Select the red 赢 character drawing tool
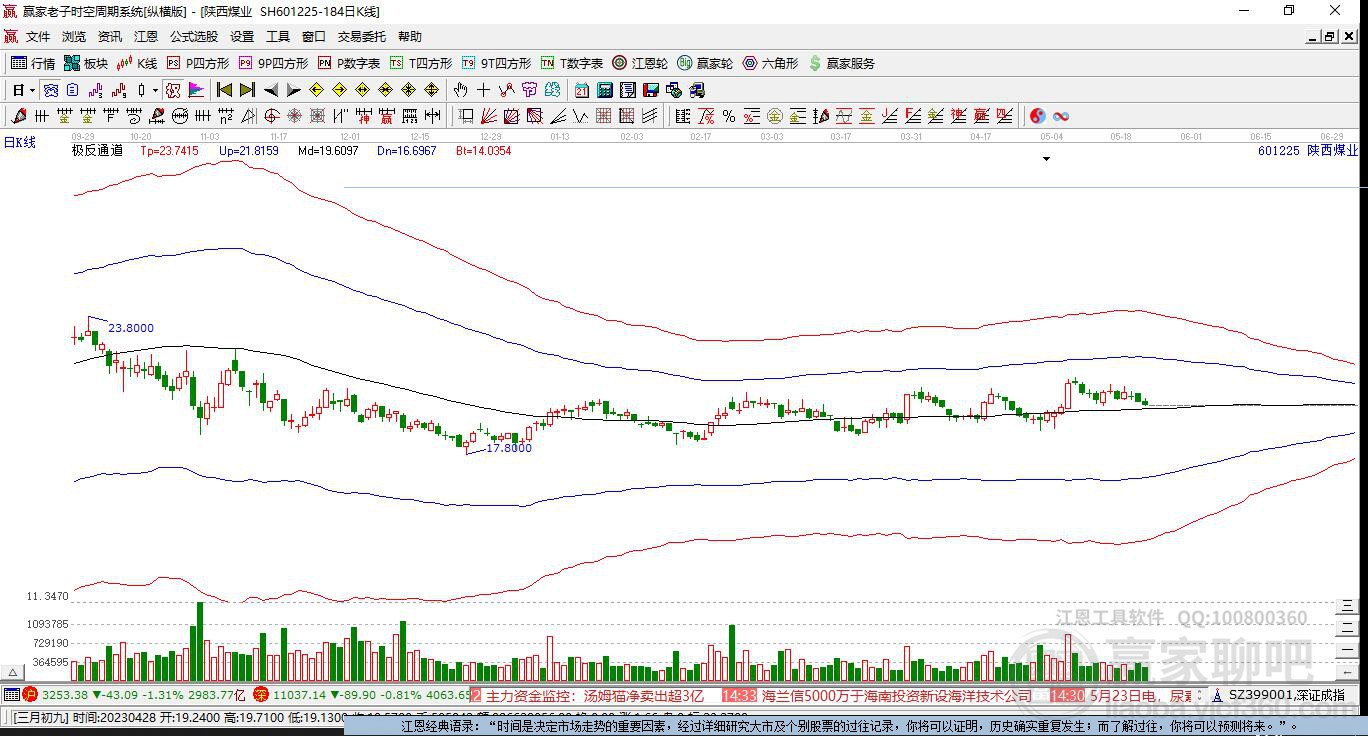 pyautogui.click(x=386, y=116)
